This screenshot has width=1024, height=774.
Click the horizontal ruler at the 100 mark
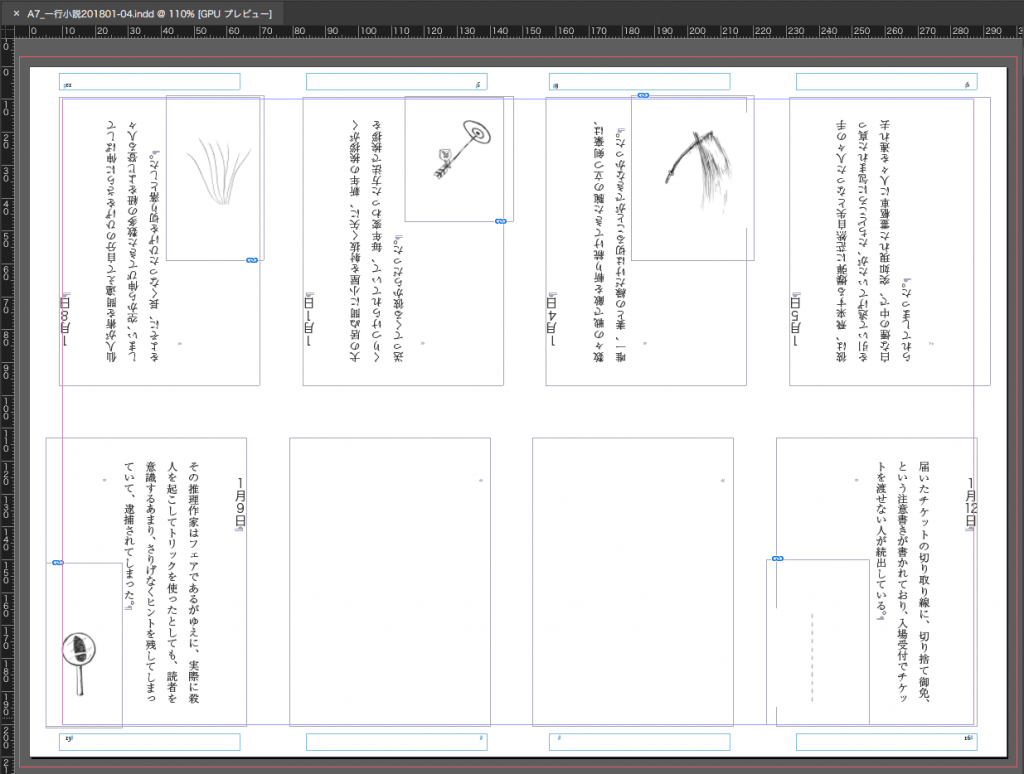[368, 31]
